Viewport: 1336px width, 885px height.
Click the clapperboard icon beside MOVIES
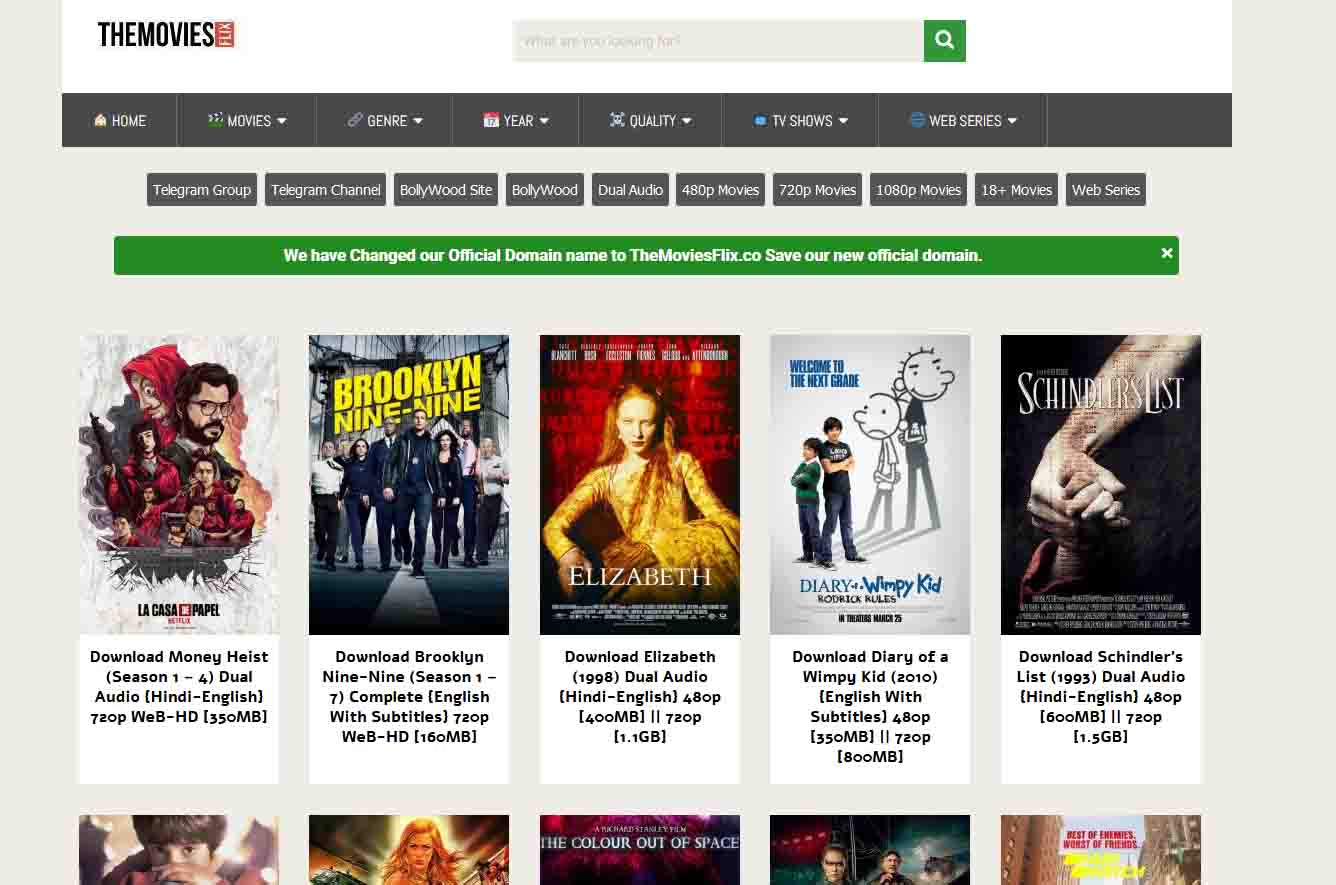(x=215, y=120)
